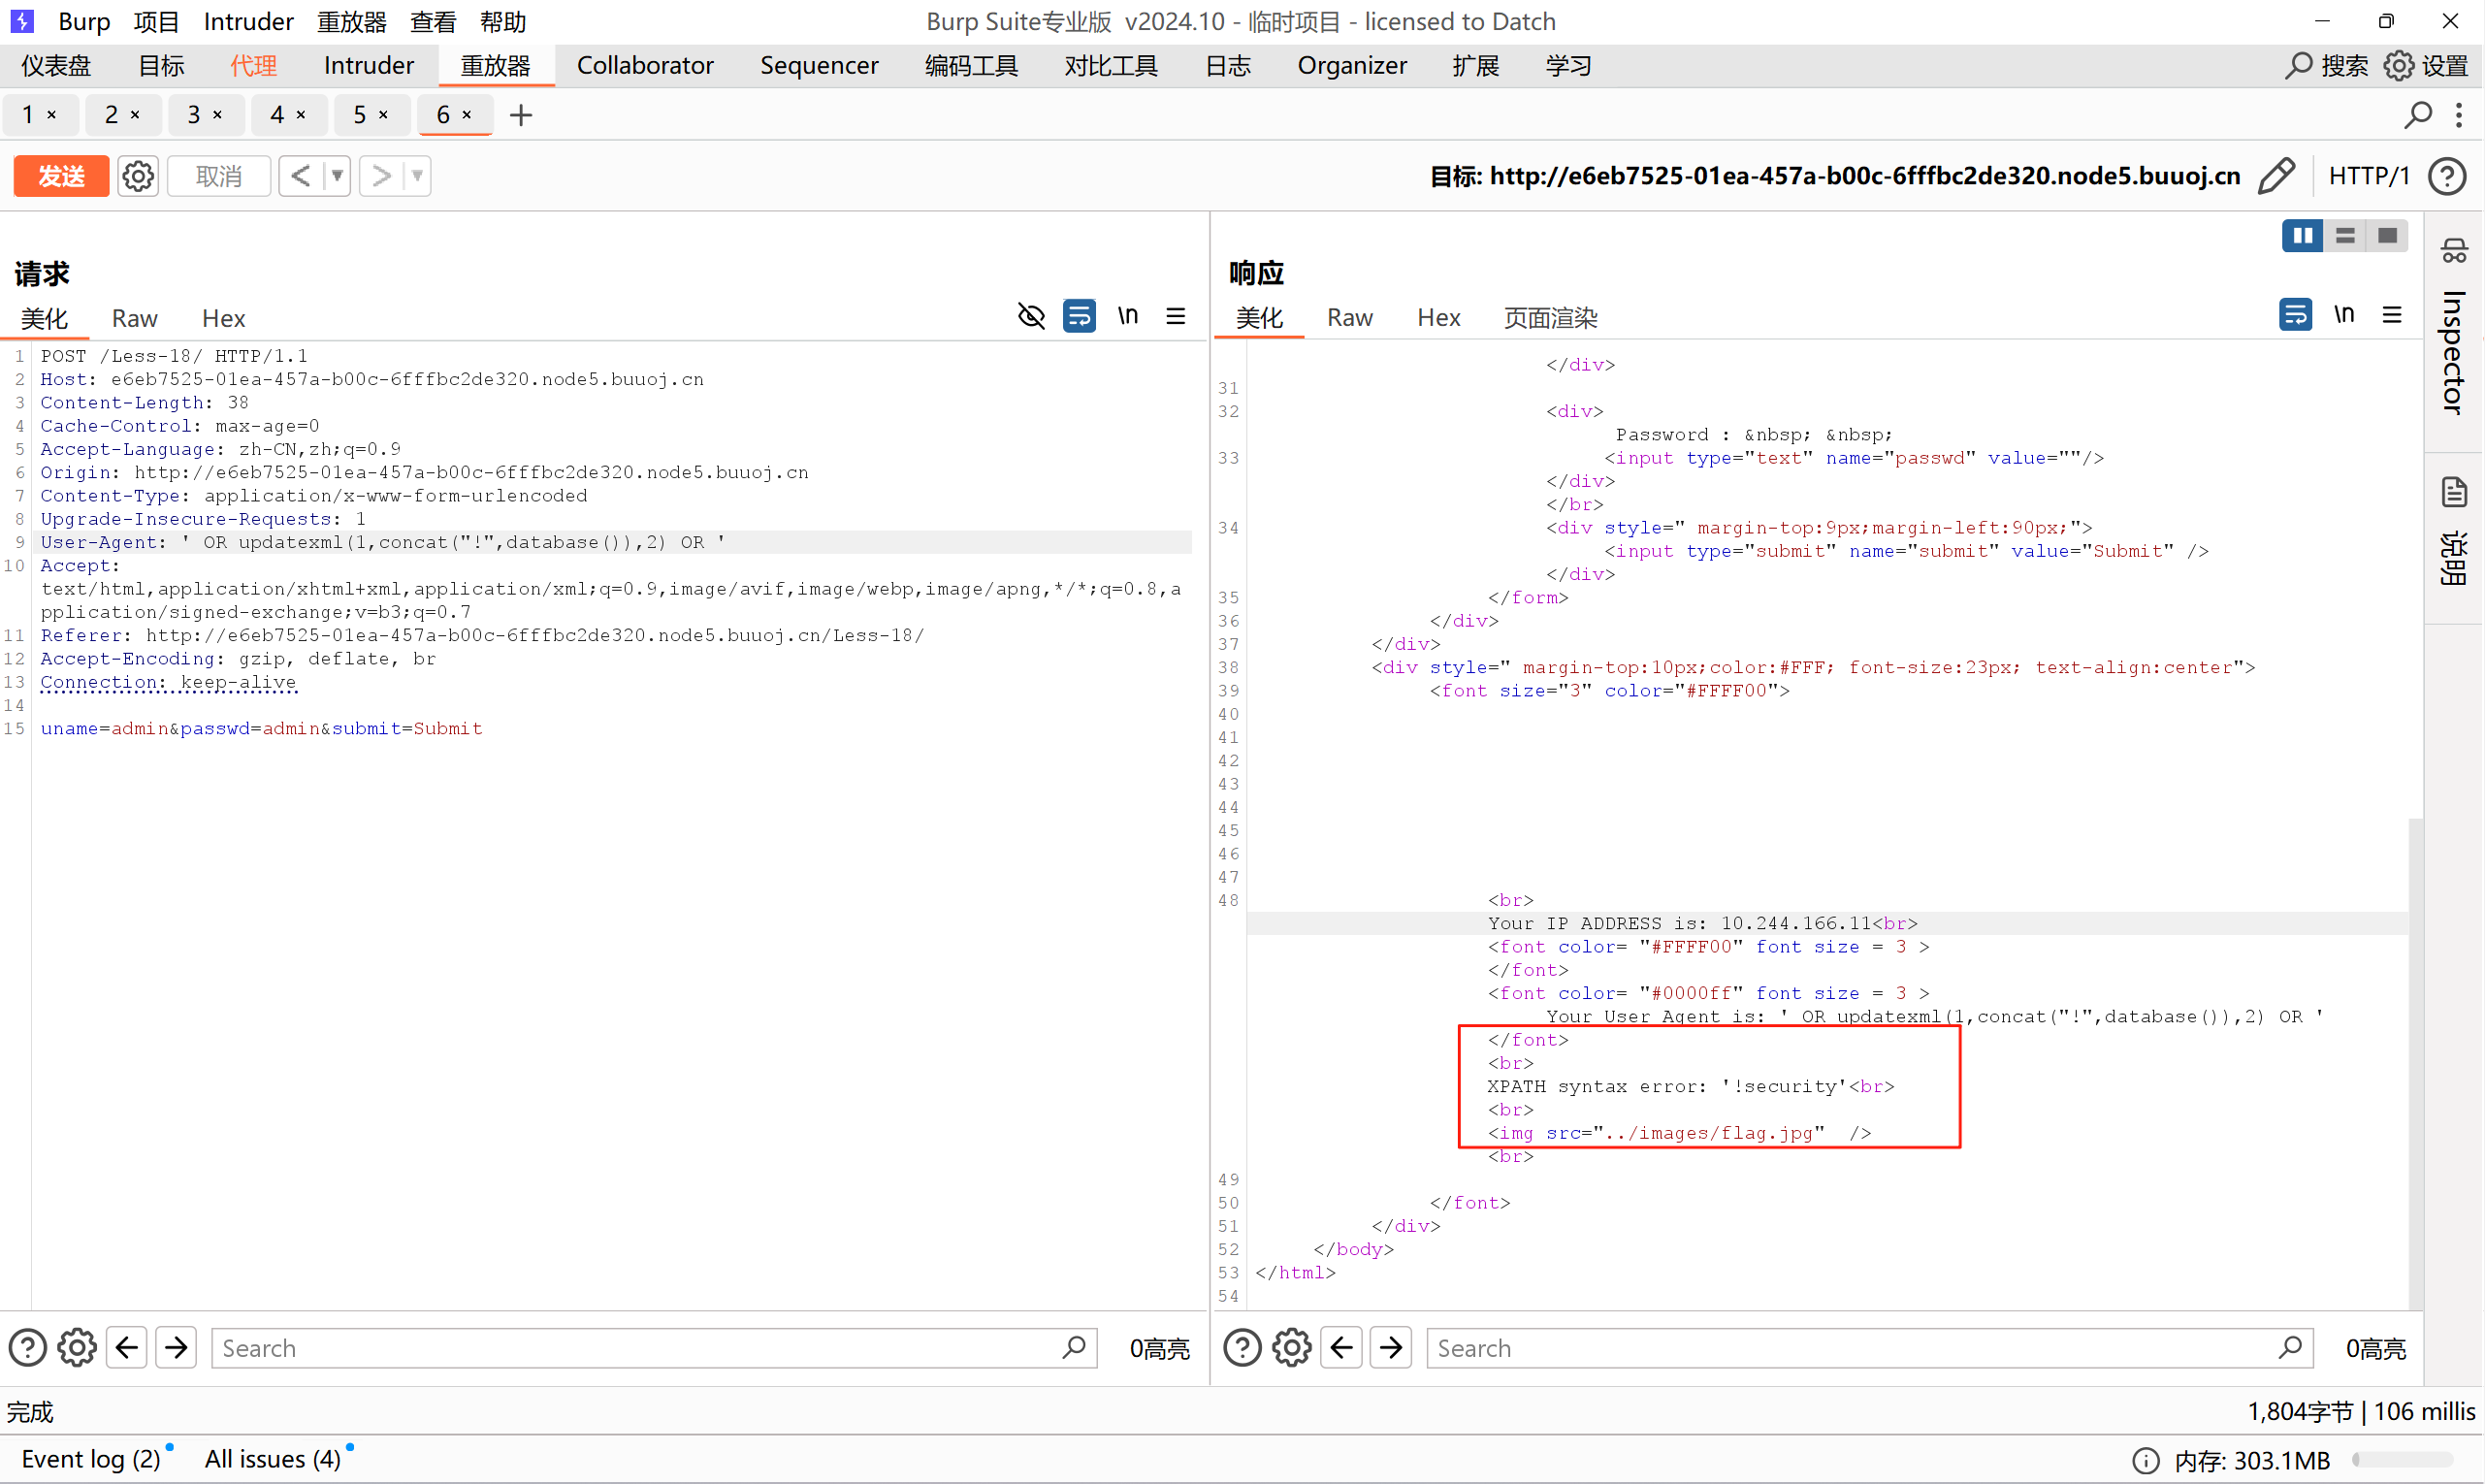Image resolution: width=2485 pixels, height=1484 pixels.
Task: Open the help icon beside HTTP/1
Action: [2447, 176]
